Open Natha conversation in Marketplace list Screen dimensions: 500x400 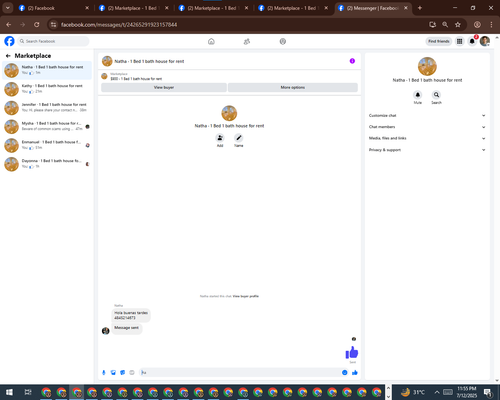tap(47, 70)
